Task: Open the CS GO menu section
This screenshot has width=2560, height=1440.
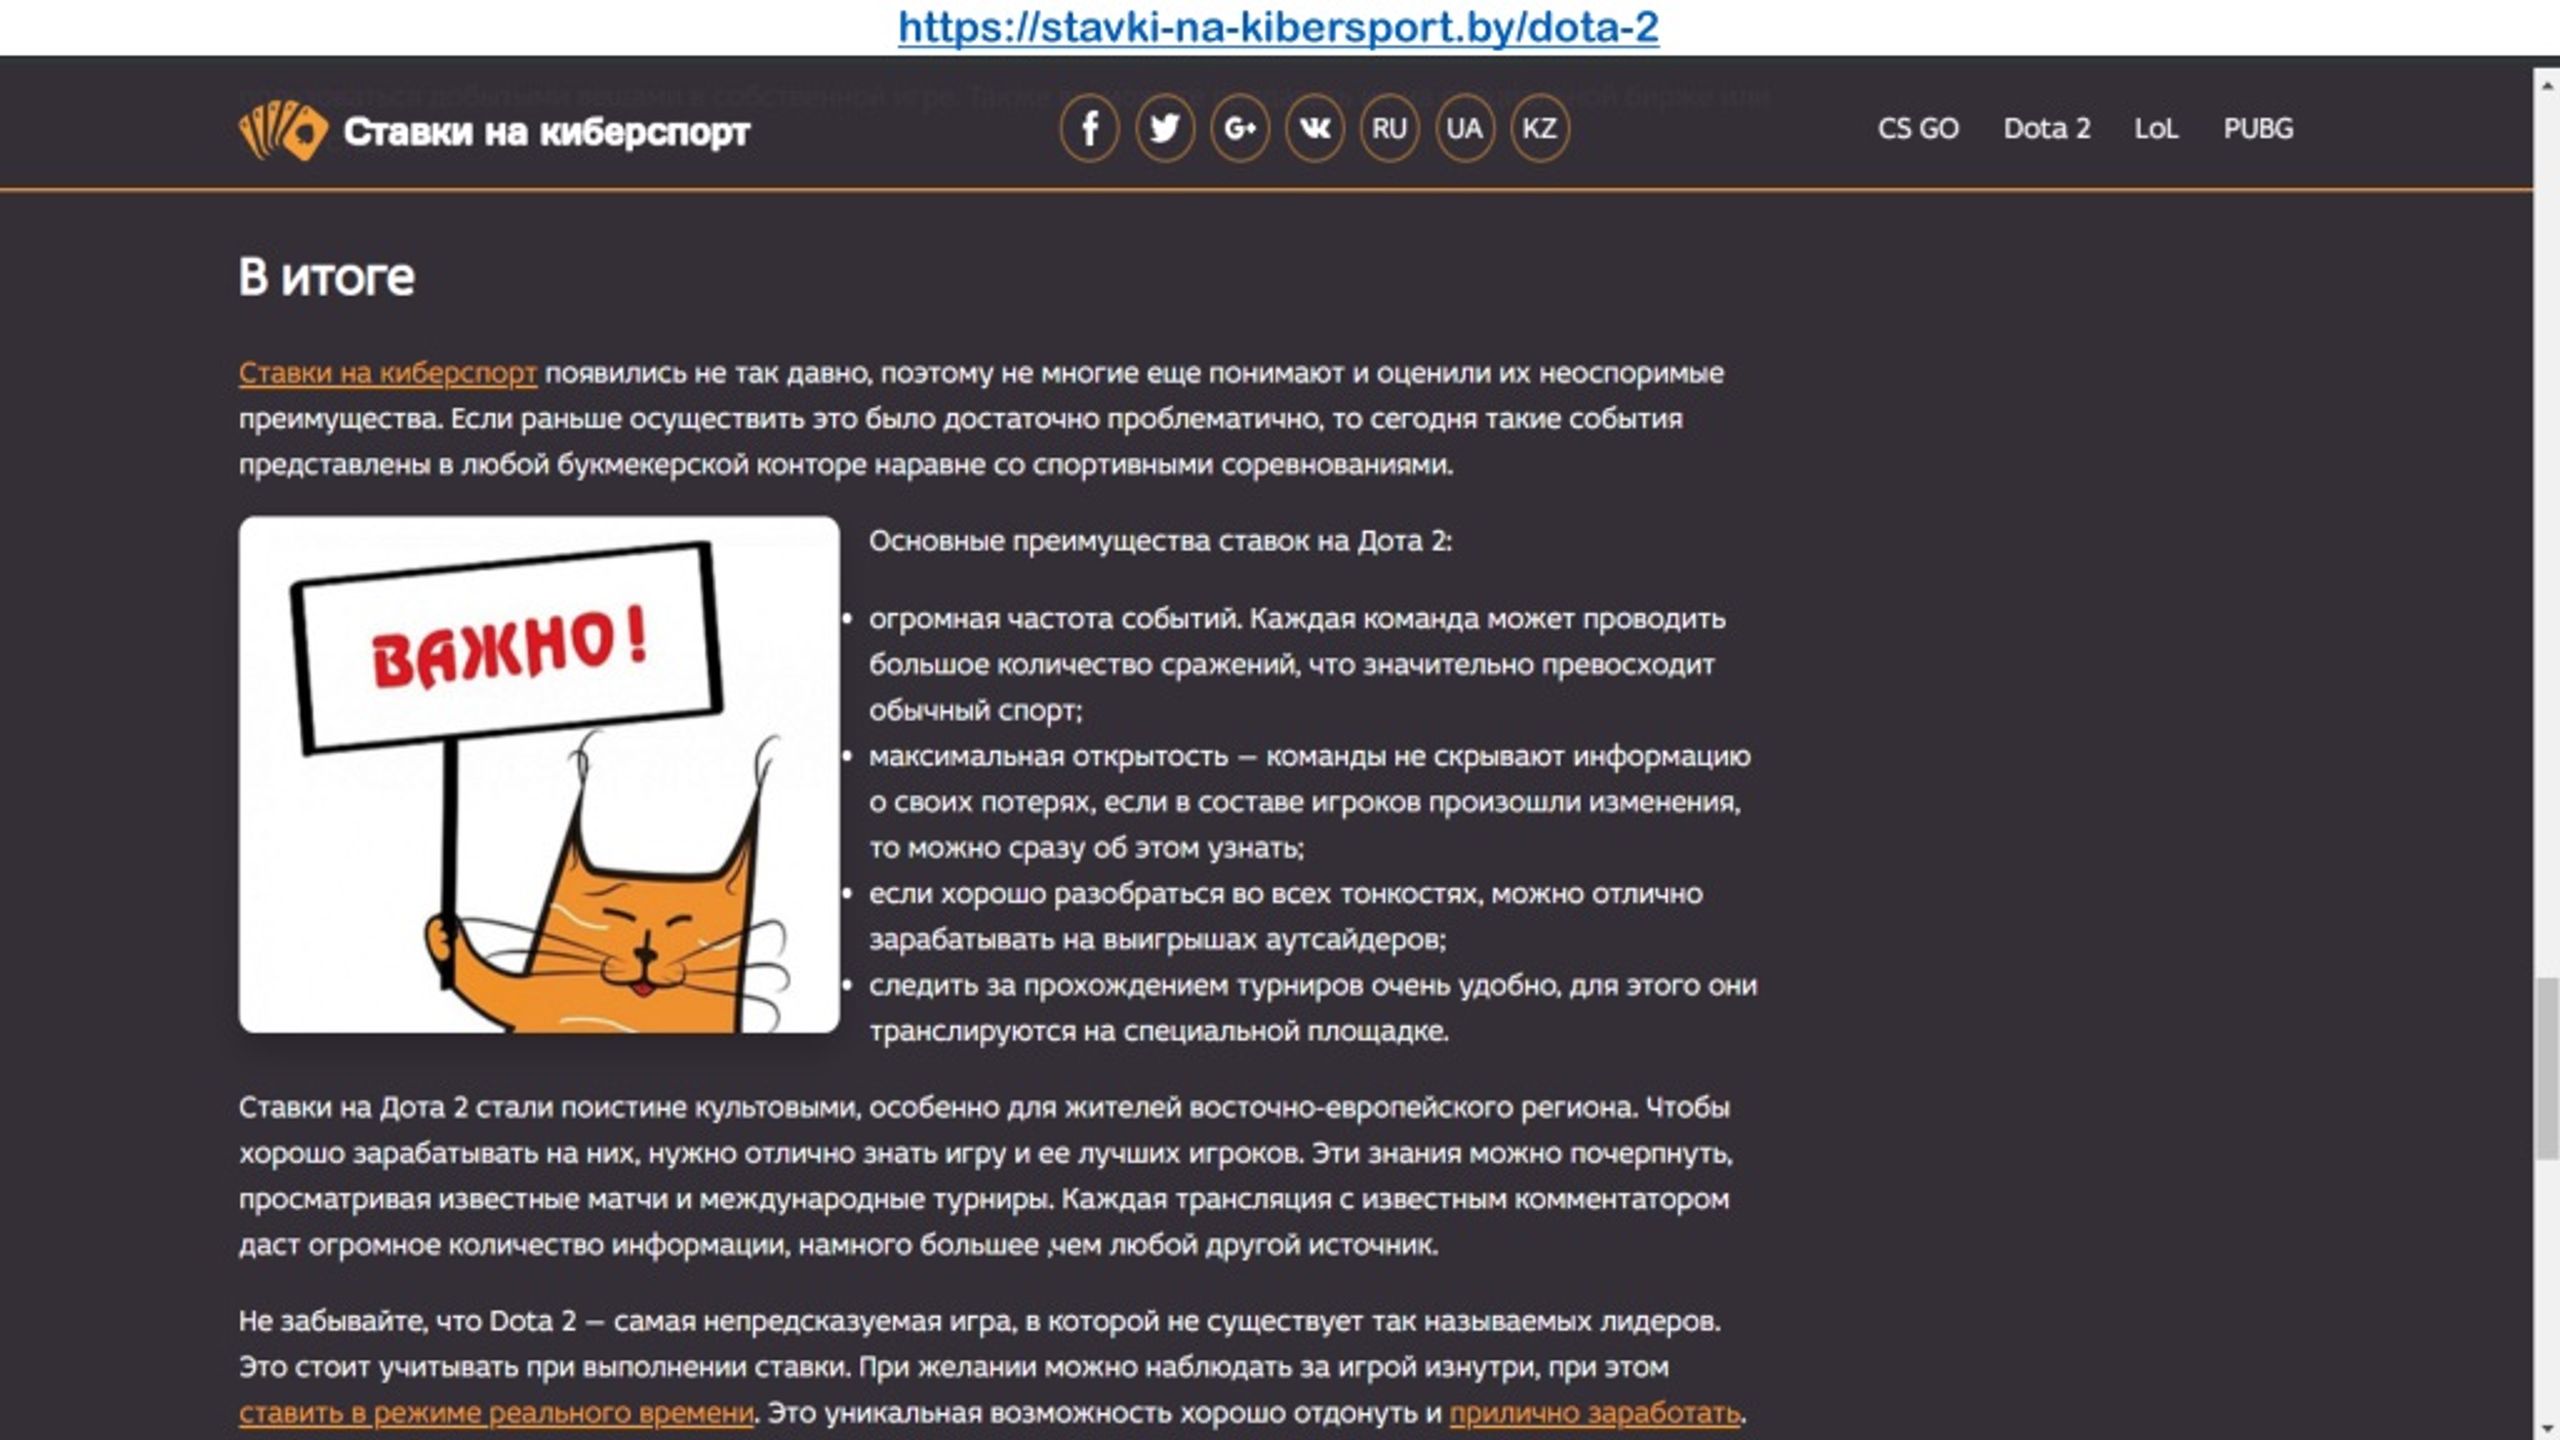Action: (x=1918, y=129)
